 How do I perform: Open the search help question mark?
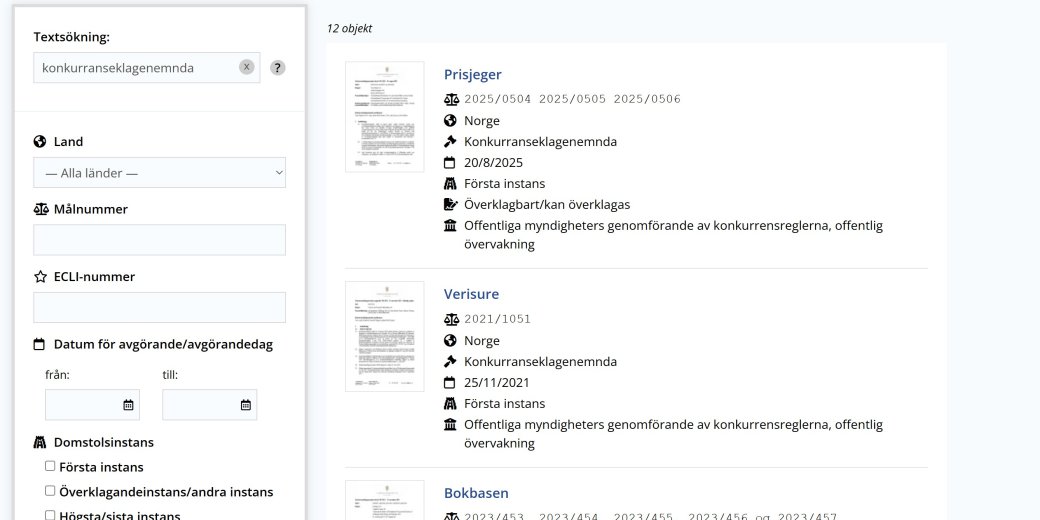coord(278,68)
